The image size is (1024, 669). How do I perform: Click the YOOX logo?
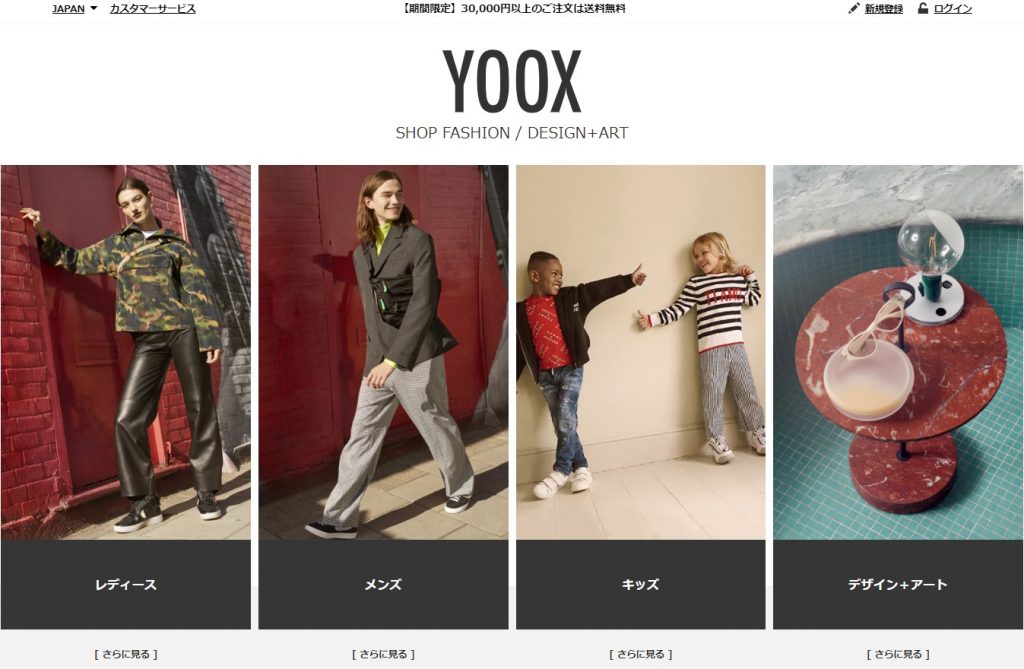[x=512, y=82]
